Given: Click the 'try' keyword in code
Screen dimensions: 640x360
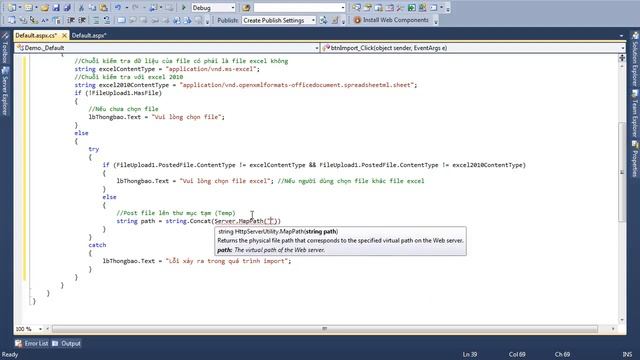Looking at the screenshot, I should [93, 149].
